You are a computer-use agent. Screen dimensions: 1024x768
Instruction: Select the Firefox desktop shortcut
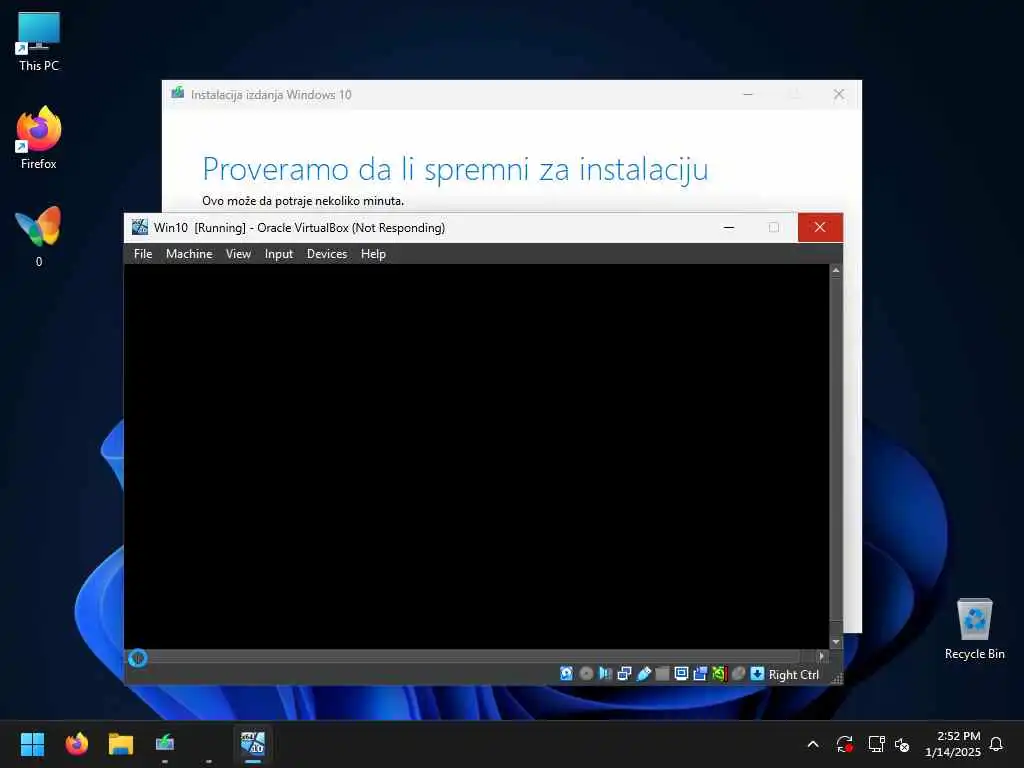(39, 138)
